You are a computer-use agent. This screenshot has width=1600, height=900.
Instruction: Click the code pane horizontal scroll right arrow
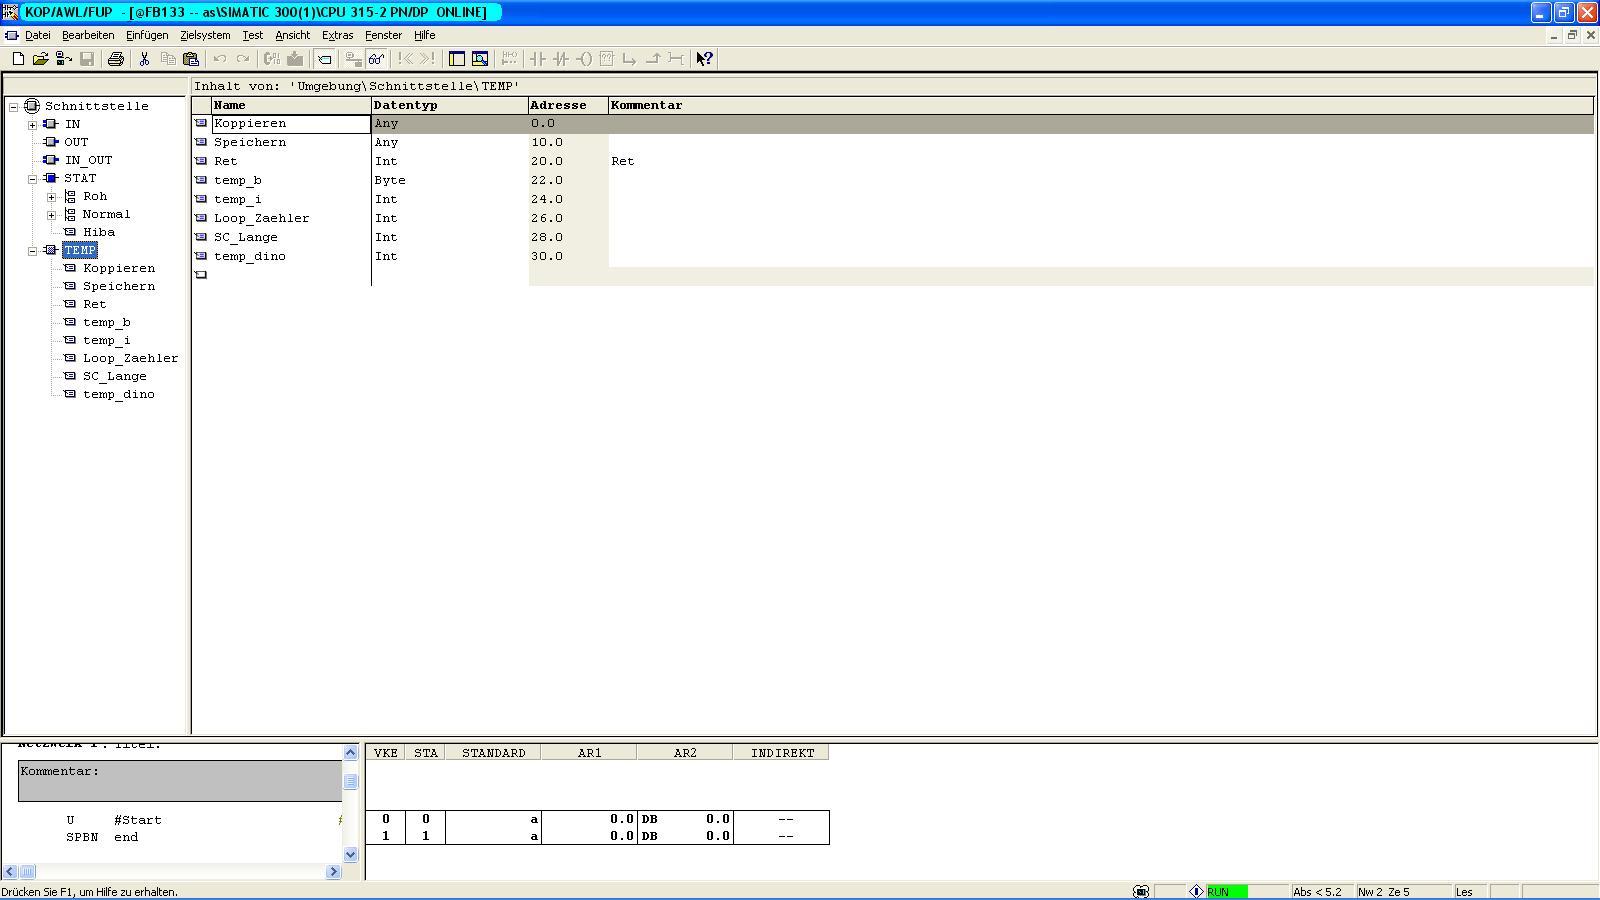click(x=334, y=872)
